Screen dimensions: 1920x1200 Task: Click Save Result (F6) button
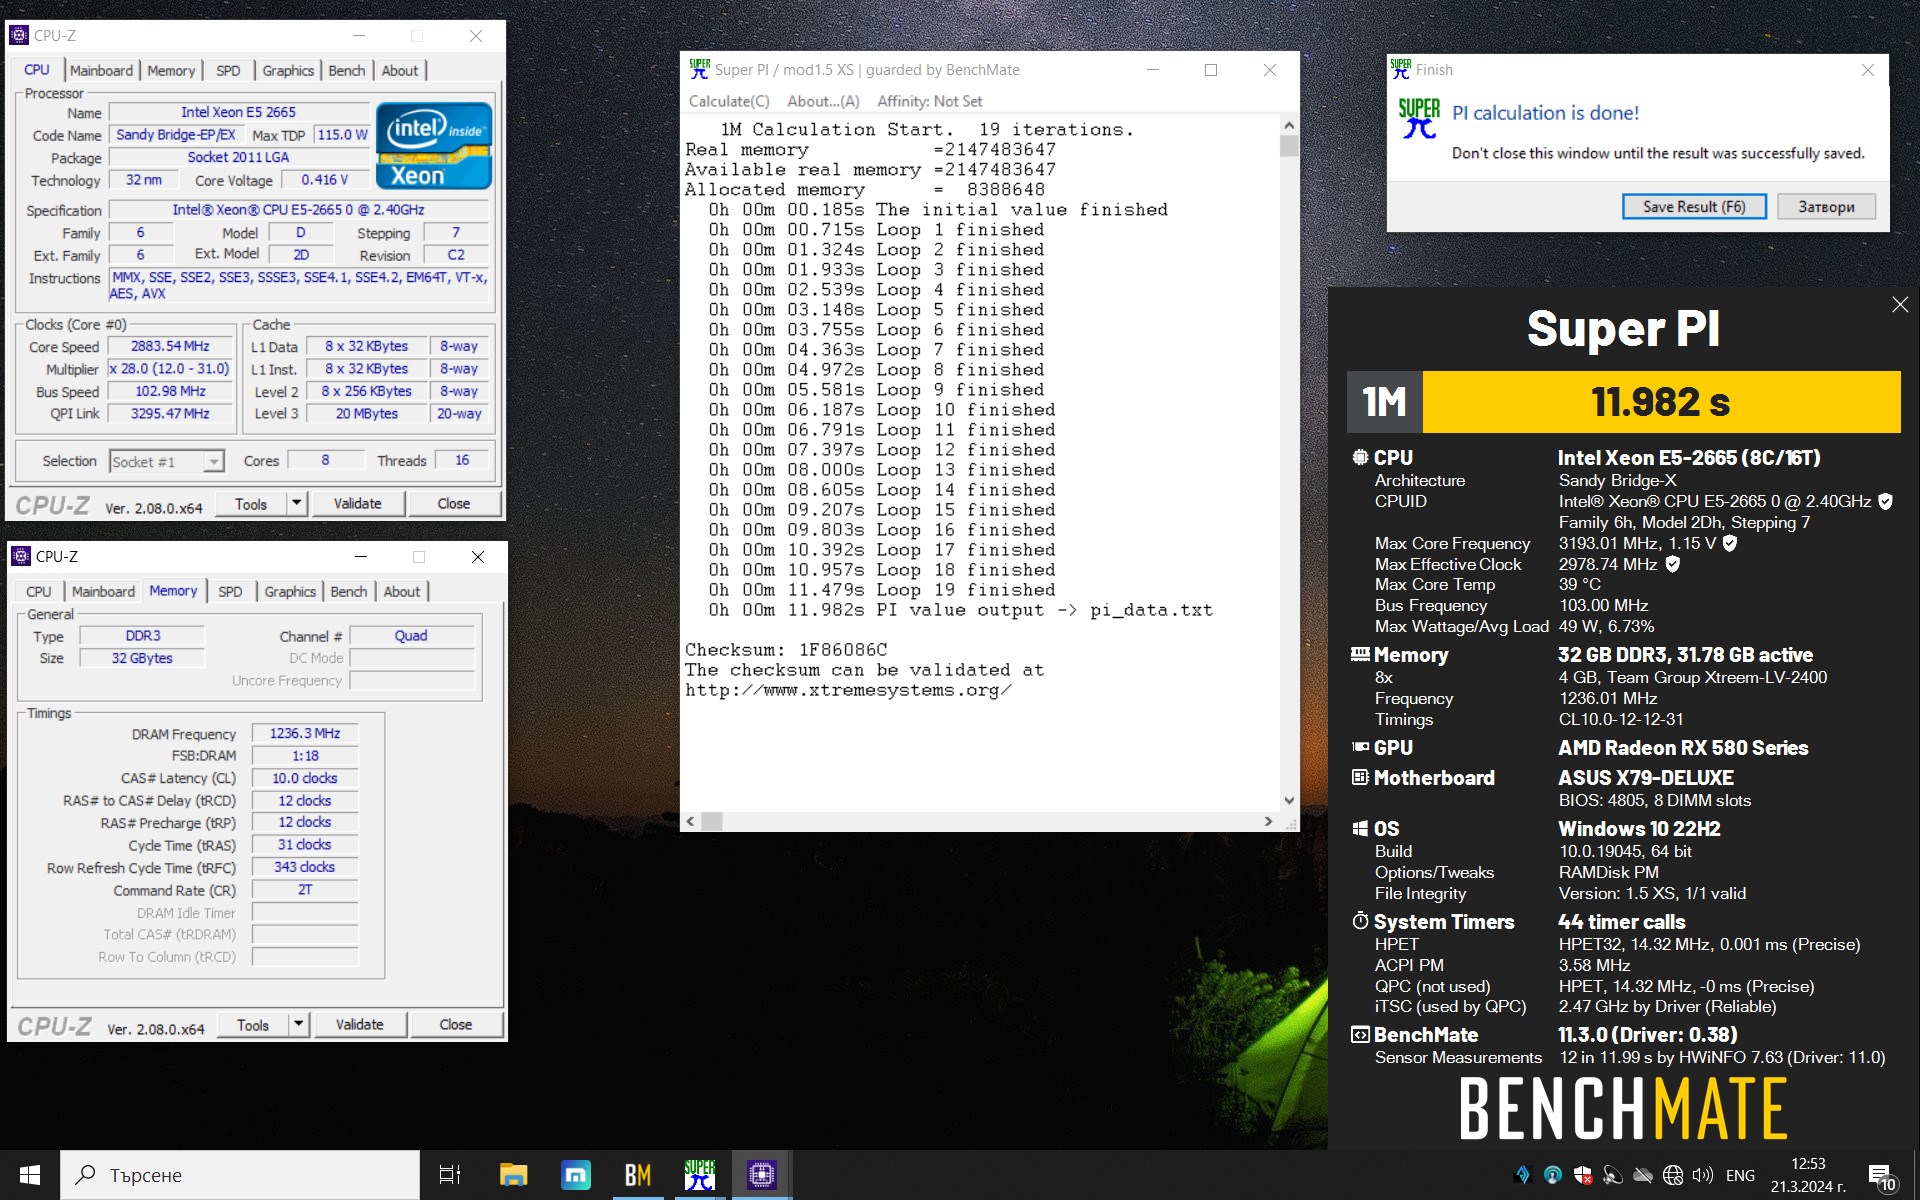coord(1694,207)
